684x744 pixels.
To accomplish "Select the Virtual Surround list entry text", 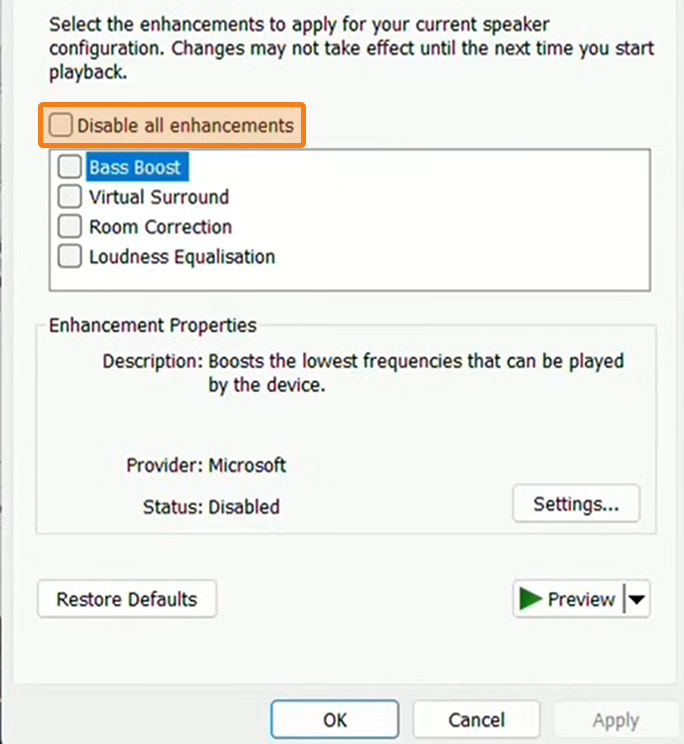I will (159, 197).
